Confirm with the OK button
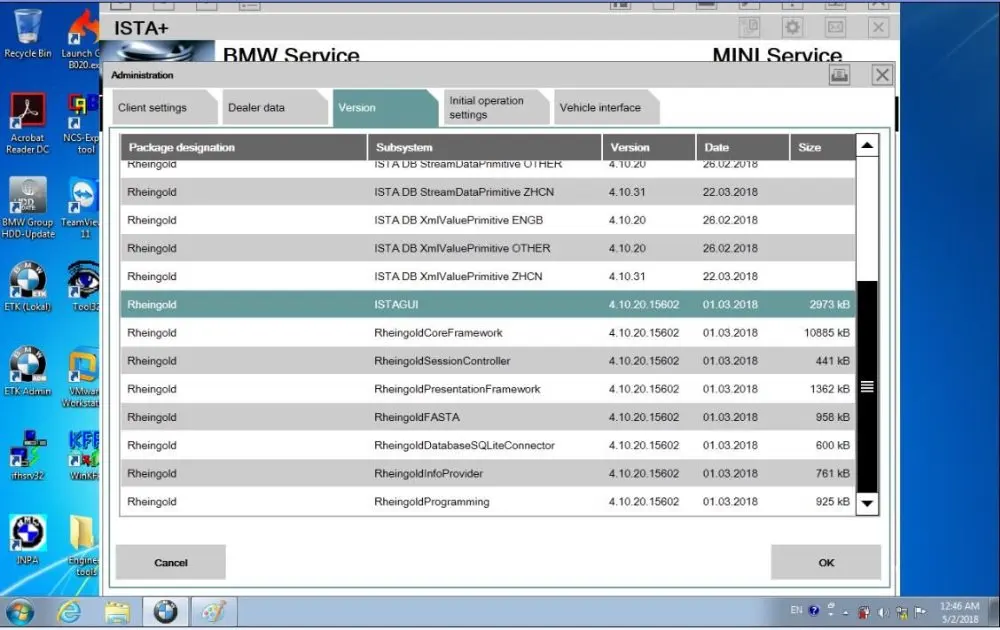 (826, 562)
